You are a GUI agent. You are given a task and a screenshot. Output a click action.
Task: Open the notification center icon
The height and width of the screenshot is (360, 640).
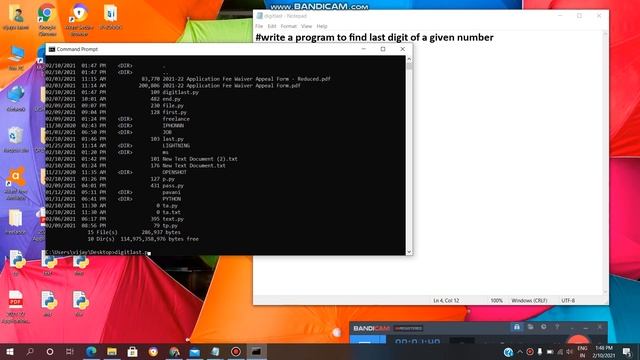(627, 352)
